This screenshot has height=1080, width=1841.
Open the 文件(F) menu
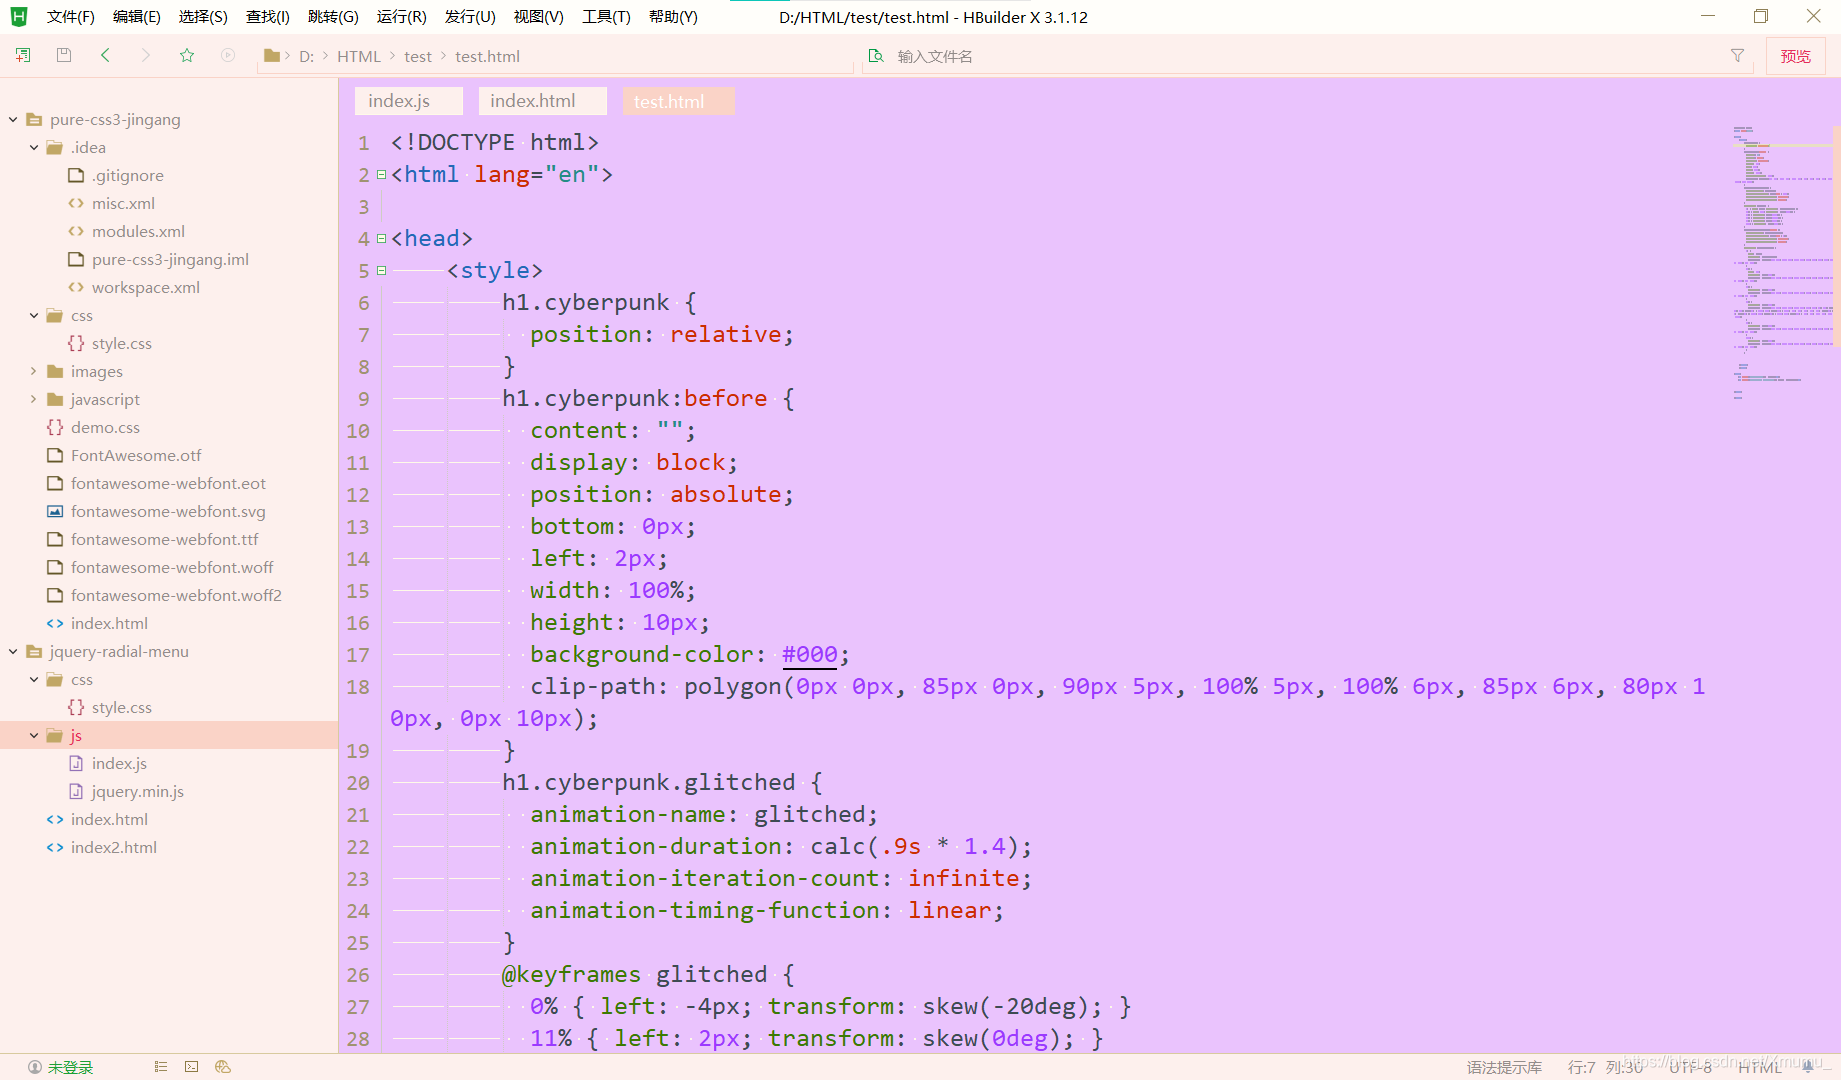(70, 17)
